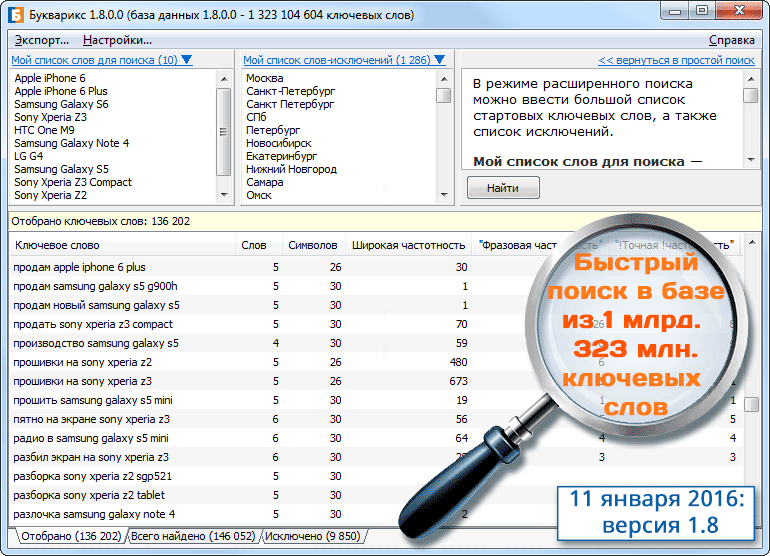The width and height of the screenshot is (770, 556).
Task: Sort by 'Широкая частотность' column header
Action: (x=409, y=245)
